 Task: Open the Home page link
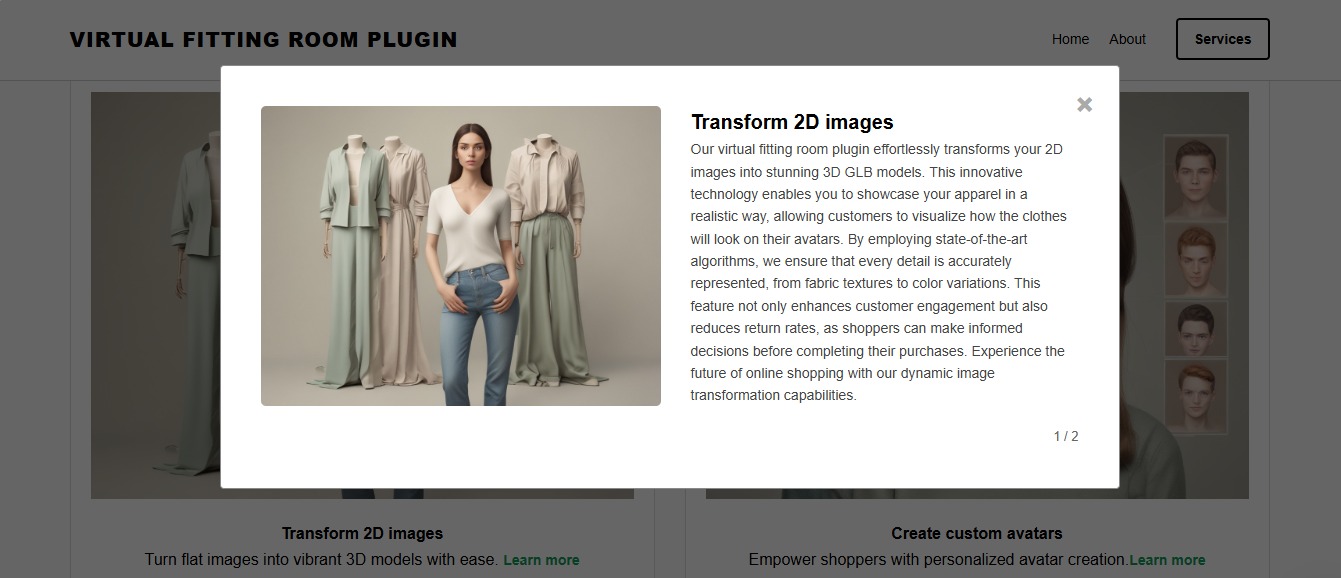pos(1070,39)
